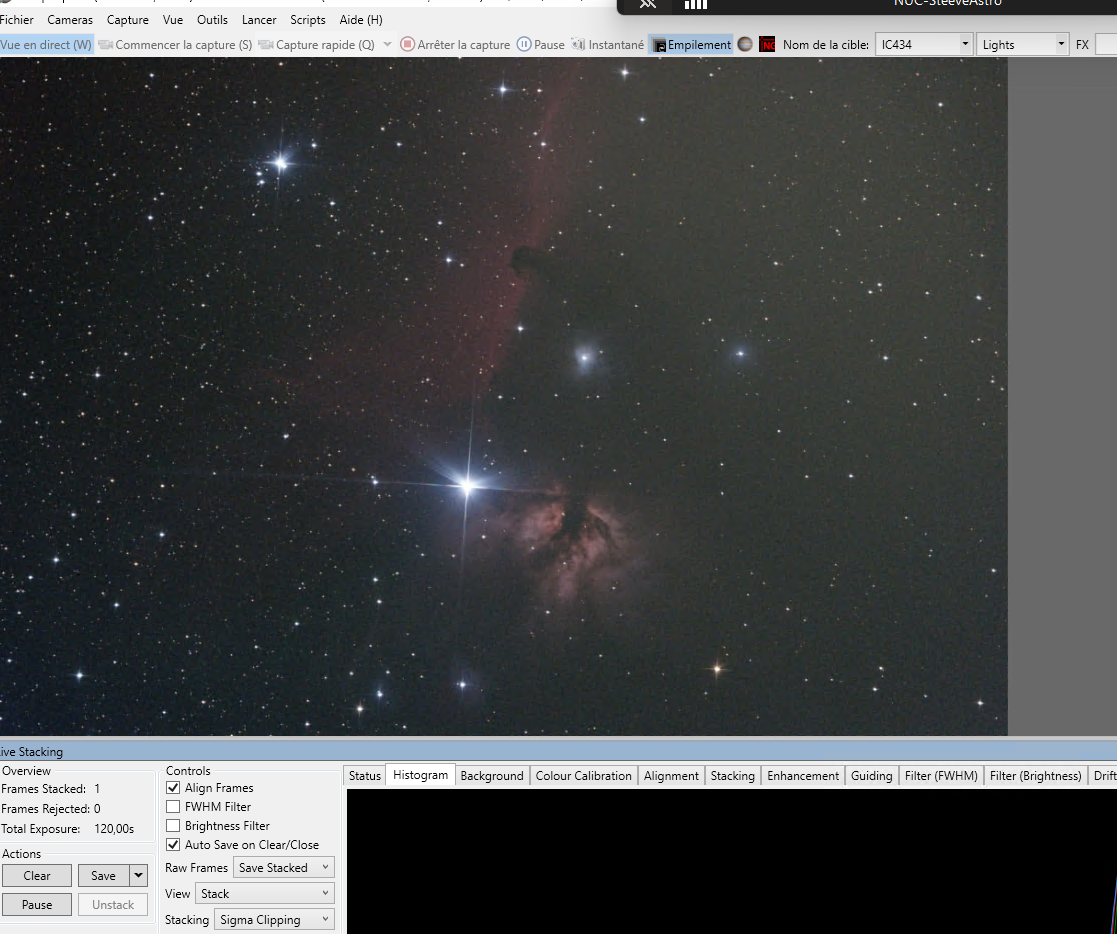Expand the Stacking Sigma Clipping dropdown
The image size is (1117, 934).
pyautogui.click(x=275, y=920)
